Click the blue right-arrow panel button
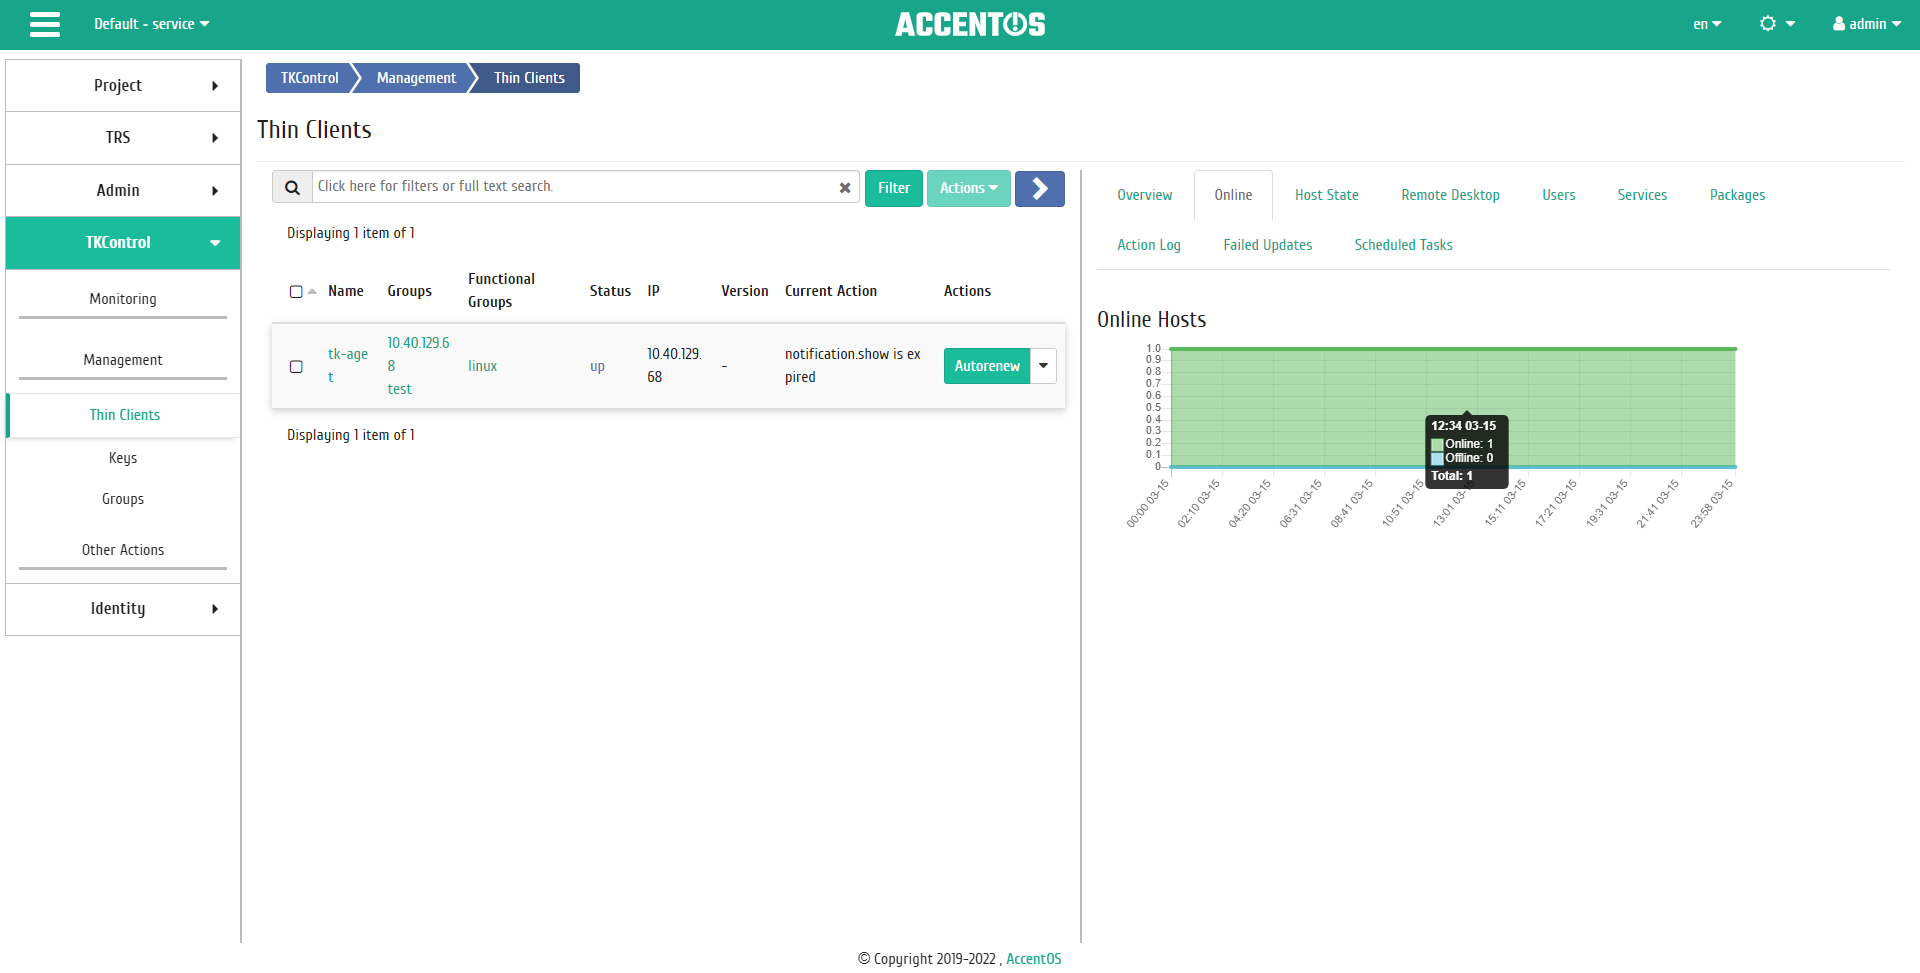This screenshot has height=973, width=1920. pyautogui.click(x=1040, y=188)
